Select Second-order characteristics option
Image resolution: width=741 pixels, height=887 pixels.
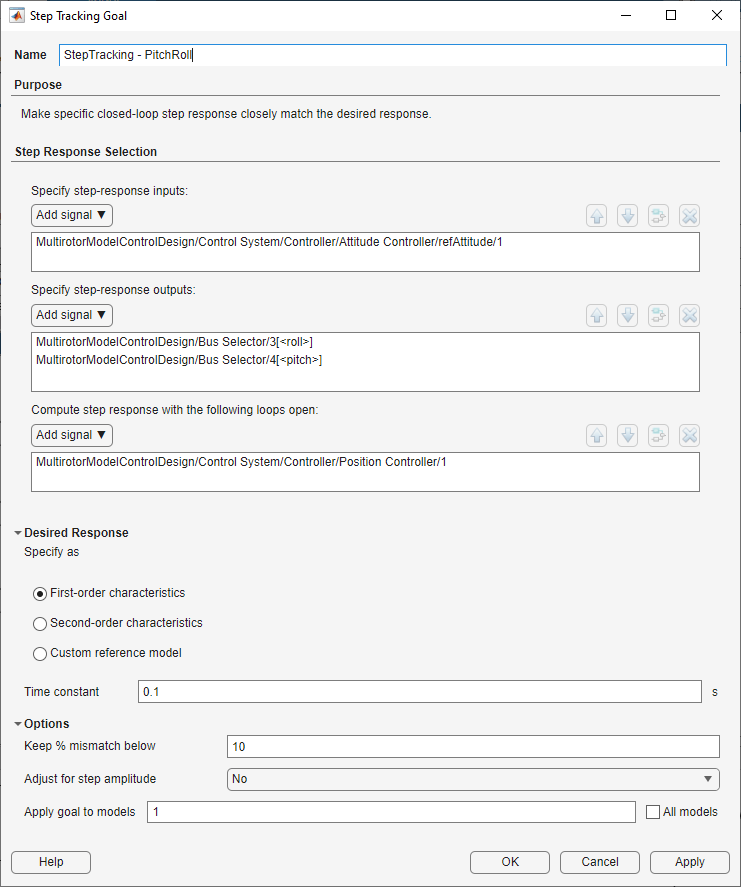pyautogui.click(x=40, y=623)
